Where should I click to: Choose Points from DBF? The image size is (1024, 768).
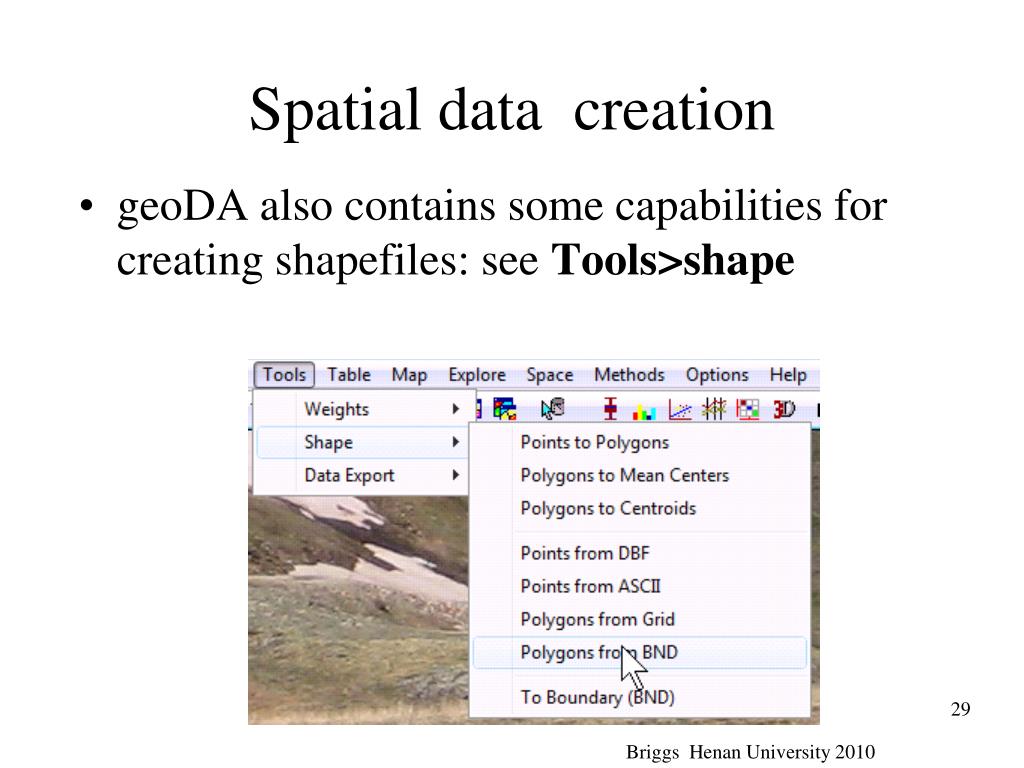click(x=640, y=553)
